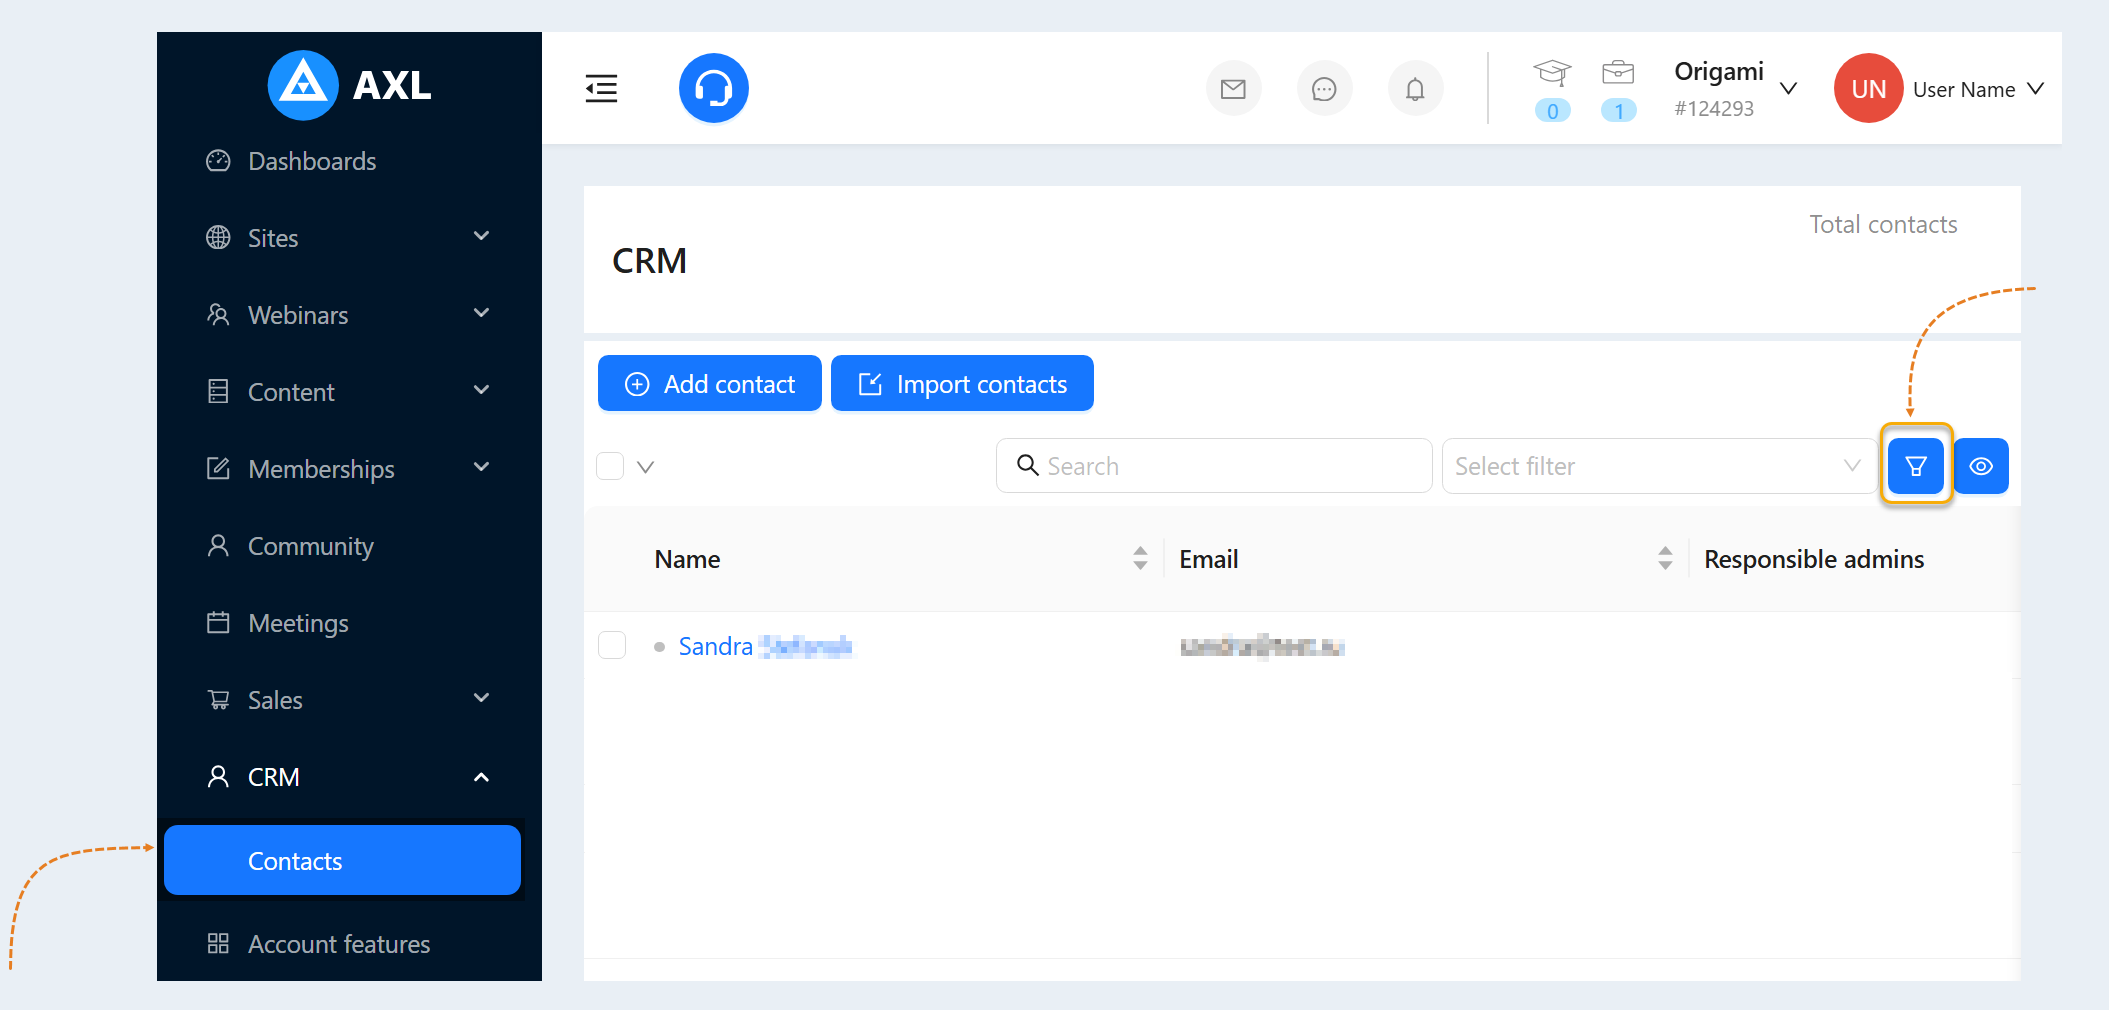Collapse the sidebar with the menu-fold icon
This screenshot has width=2109, height=1010.
pyautogui.click(x=601, y=89)
